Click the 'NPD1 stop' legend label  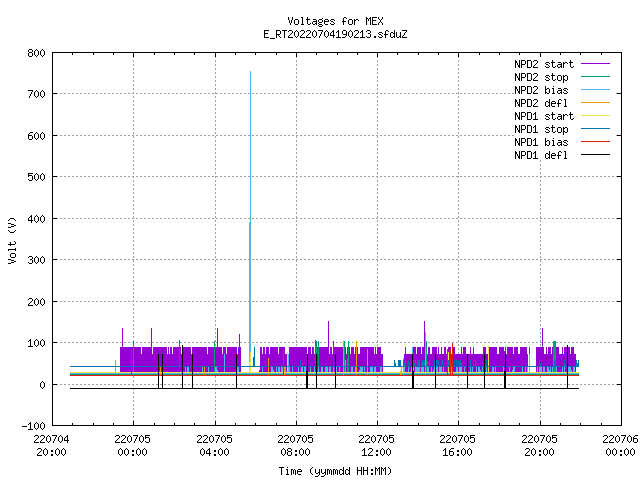click(x=541, y=129)
